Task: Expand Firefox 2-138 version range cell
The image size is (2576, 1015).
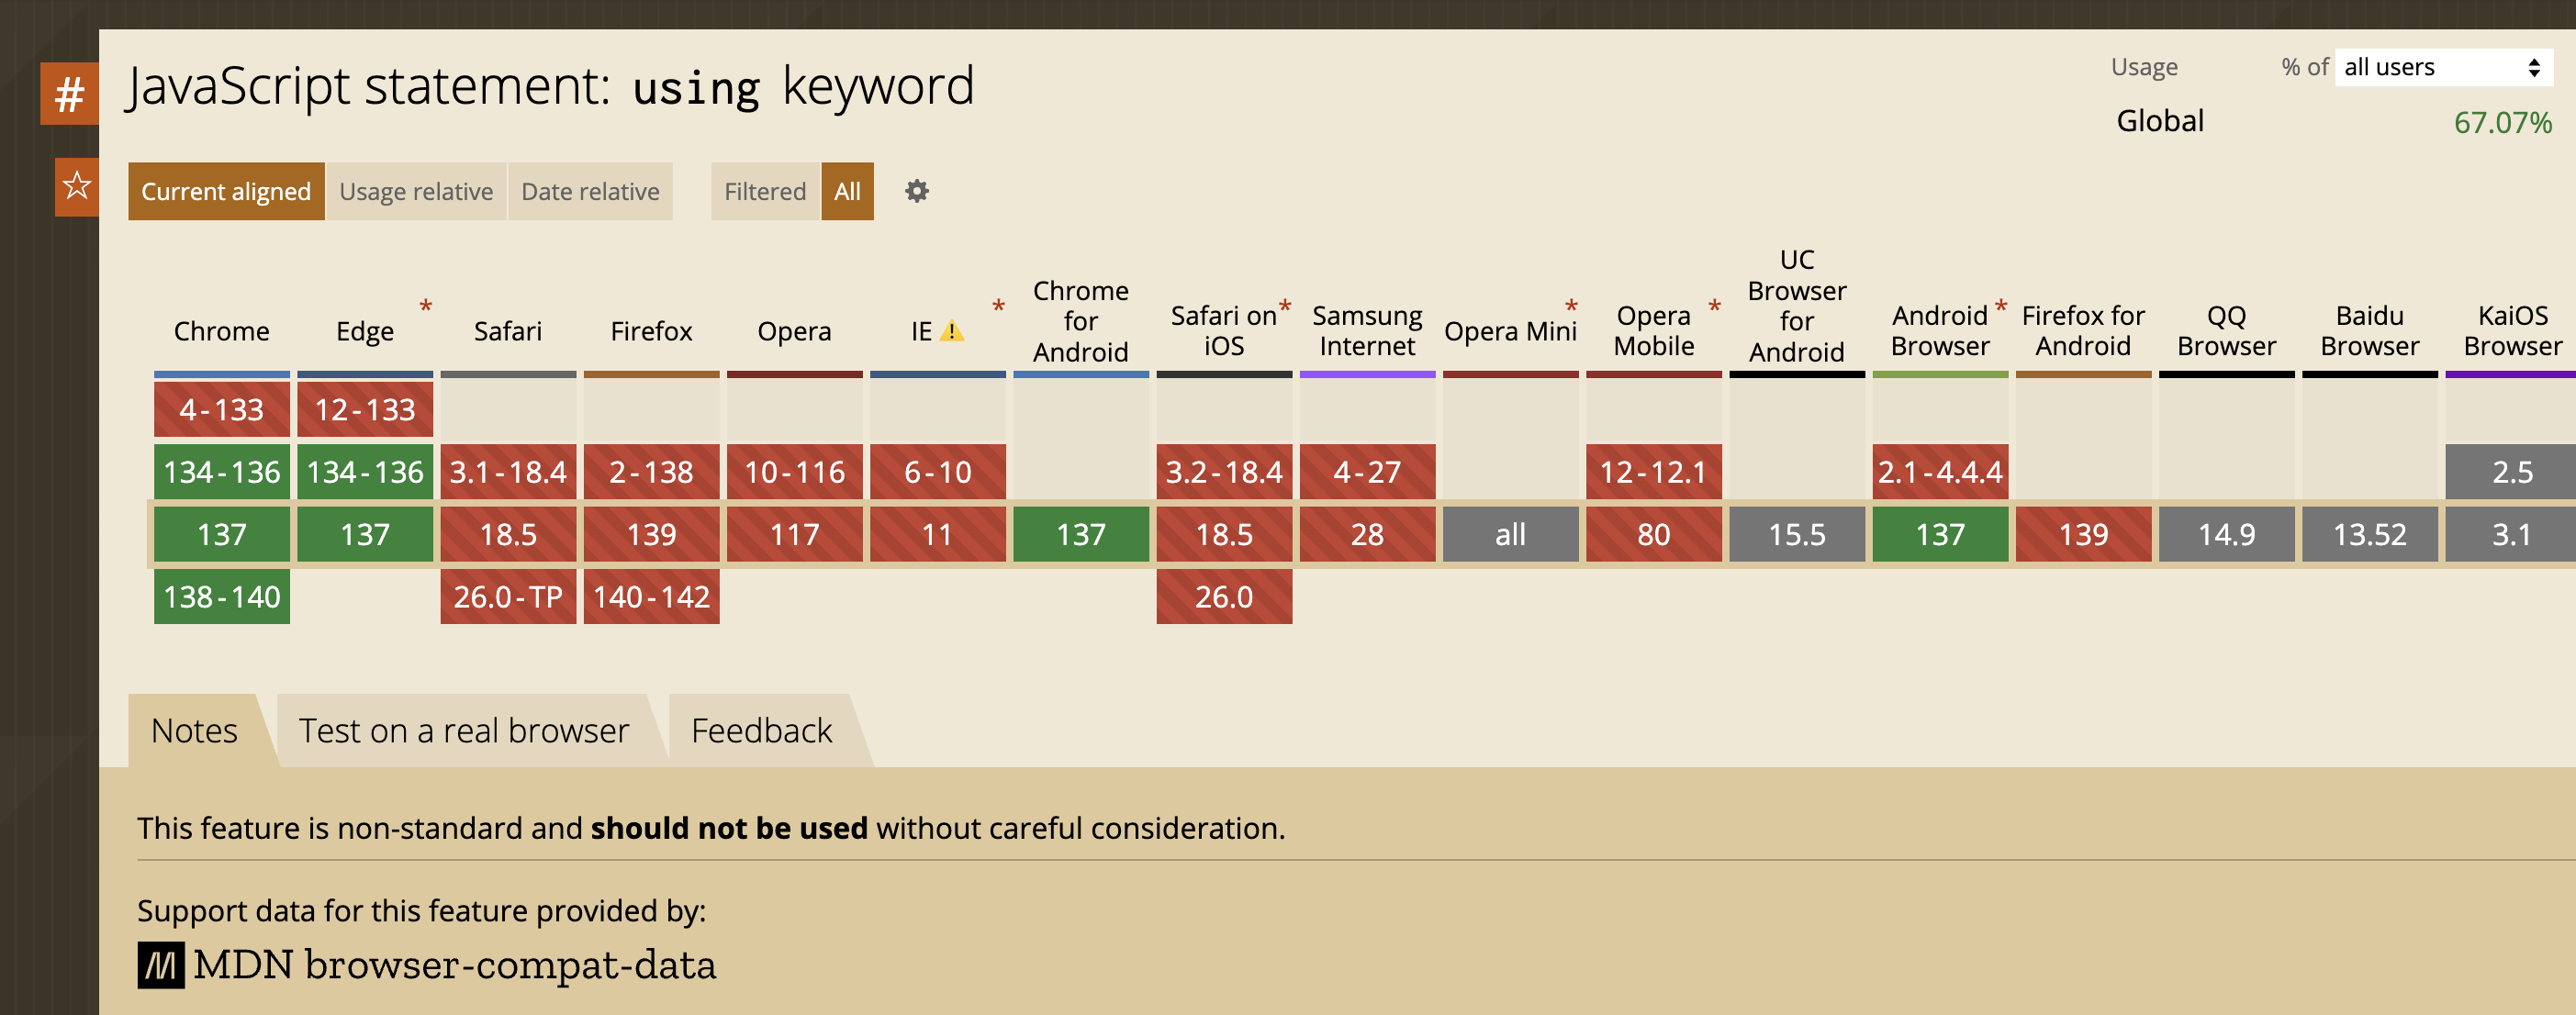Action: point(651,471)
